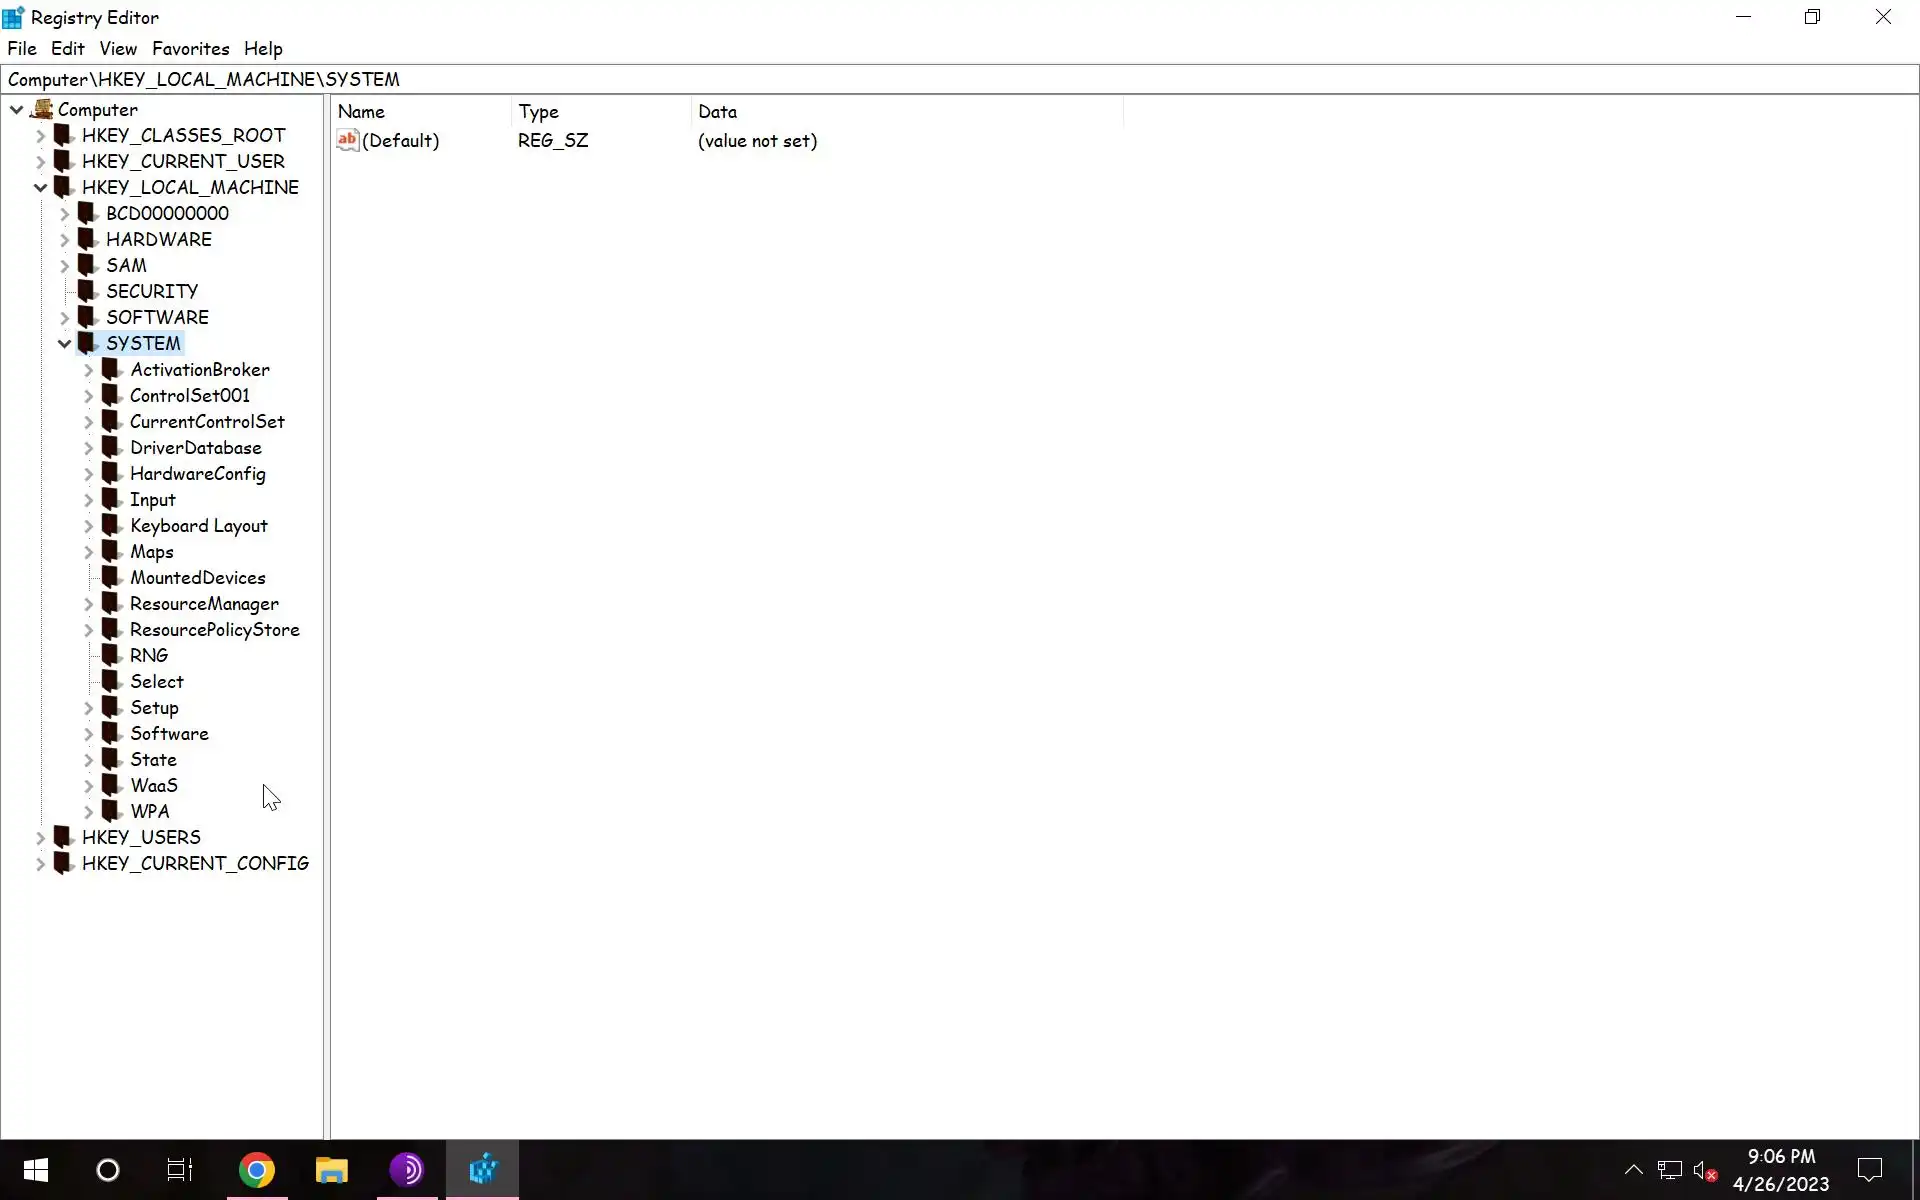The image size is (1920, 1200).
Task: Click the (Default) string value icon
Action: (x=347, y=141)
